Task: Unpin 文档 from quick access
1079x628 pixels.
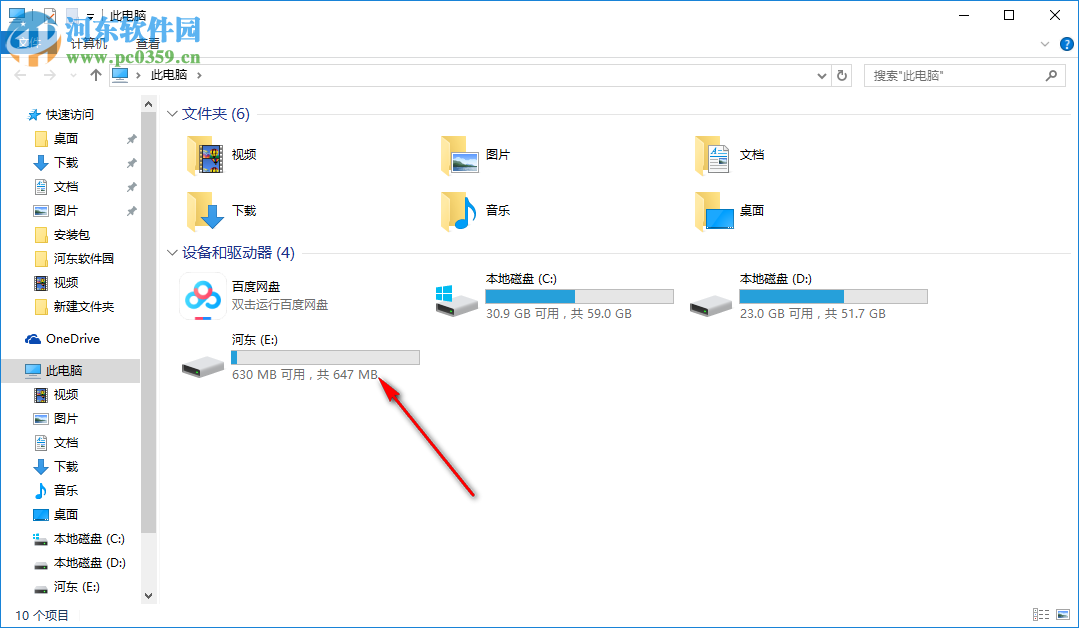Action: coord(131,187)
